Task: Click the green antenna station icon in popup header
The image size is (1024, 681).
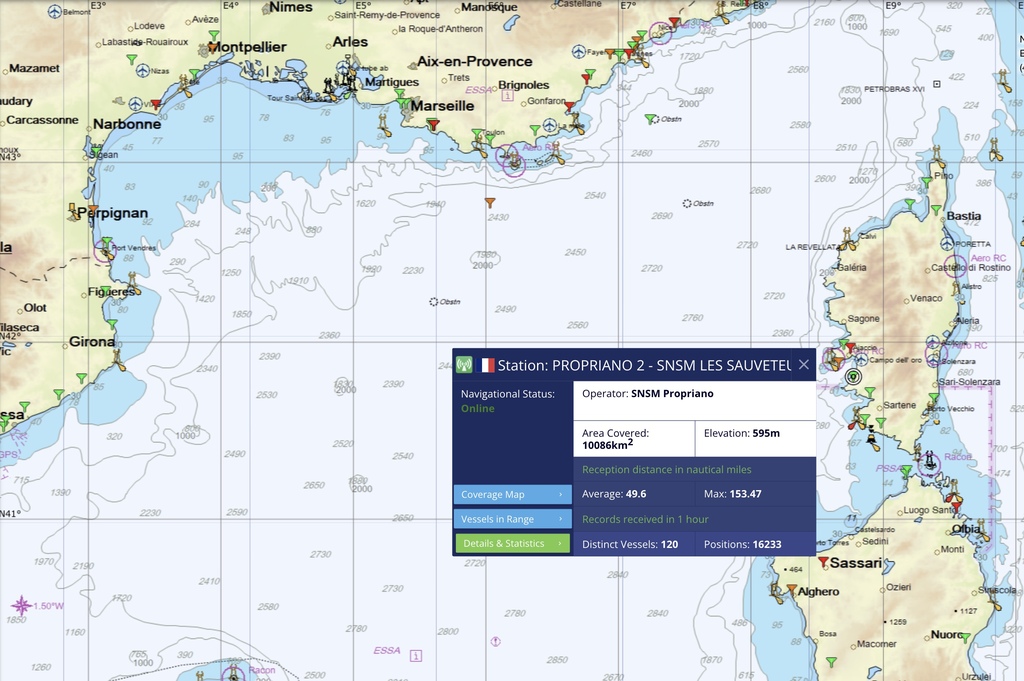Action: (464, 365)
